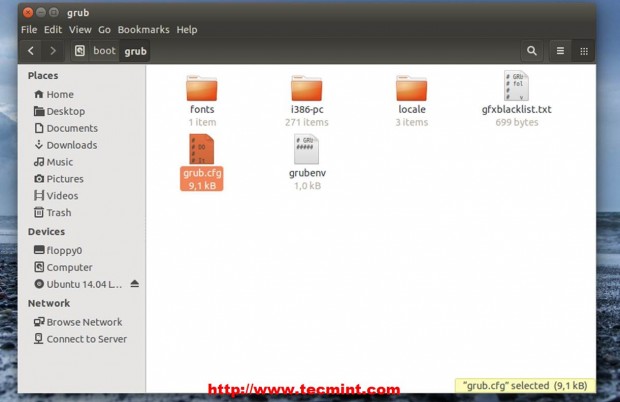Open Videos label in Places
Viewport: 620px width, 402px height.
pyautogui.click(x=62, y=196)
